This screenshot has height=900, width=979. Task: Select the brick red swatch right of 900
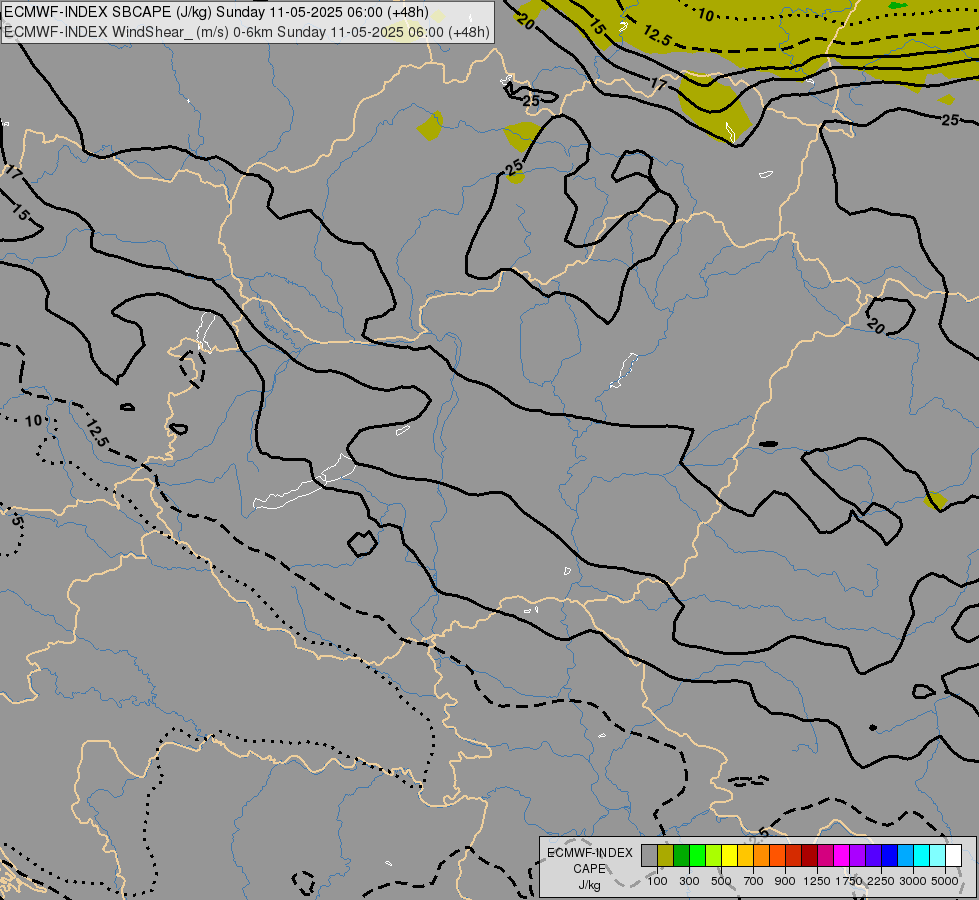[794, 856]
